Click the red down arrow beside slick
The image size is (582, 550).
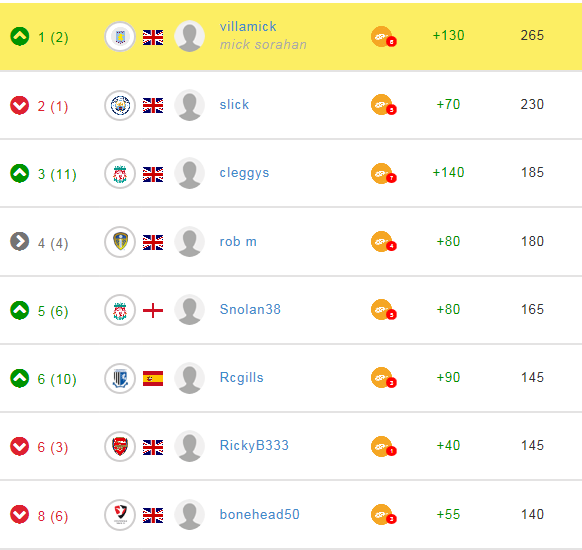tap(20, 105)
